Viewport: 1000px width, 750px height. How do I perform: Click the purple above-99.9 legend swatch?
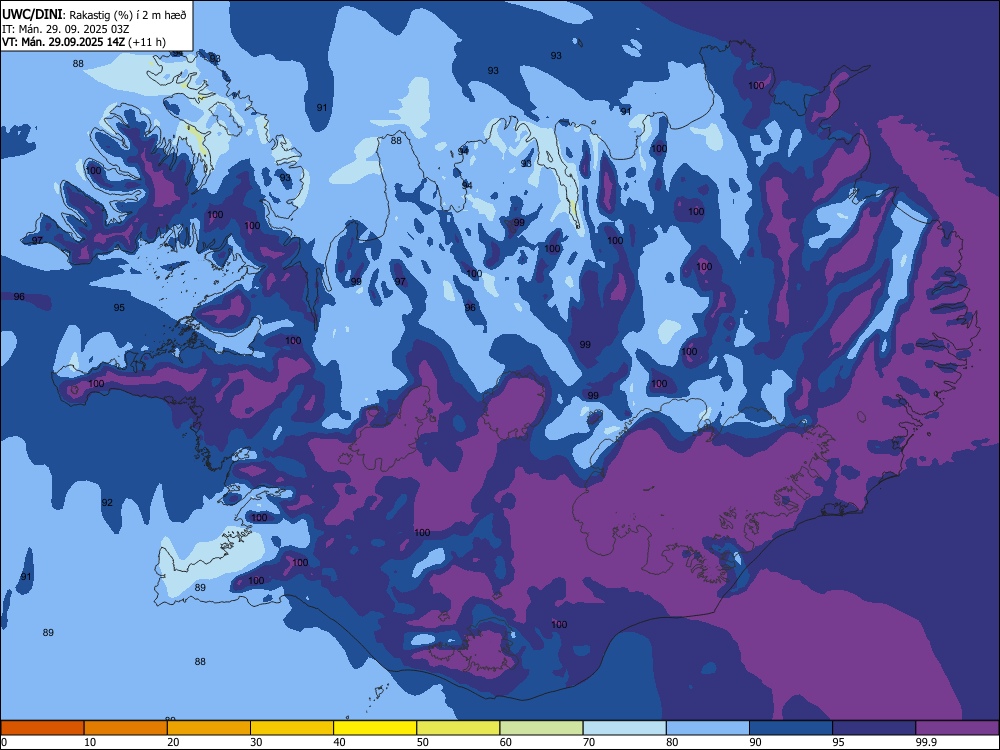tap(957, 728)
